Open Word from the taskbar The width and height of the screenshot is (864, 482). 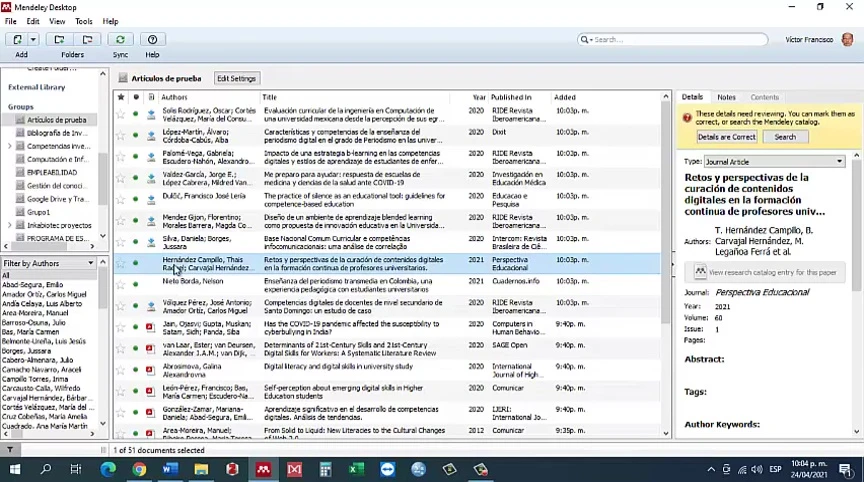(170, 469)
